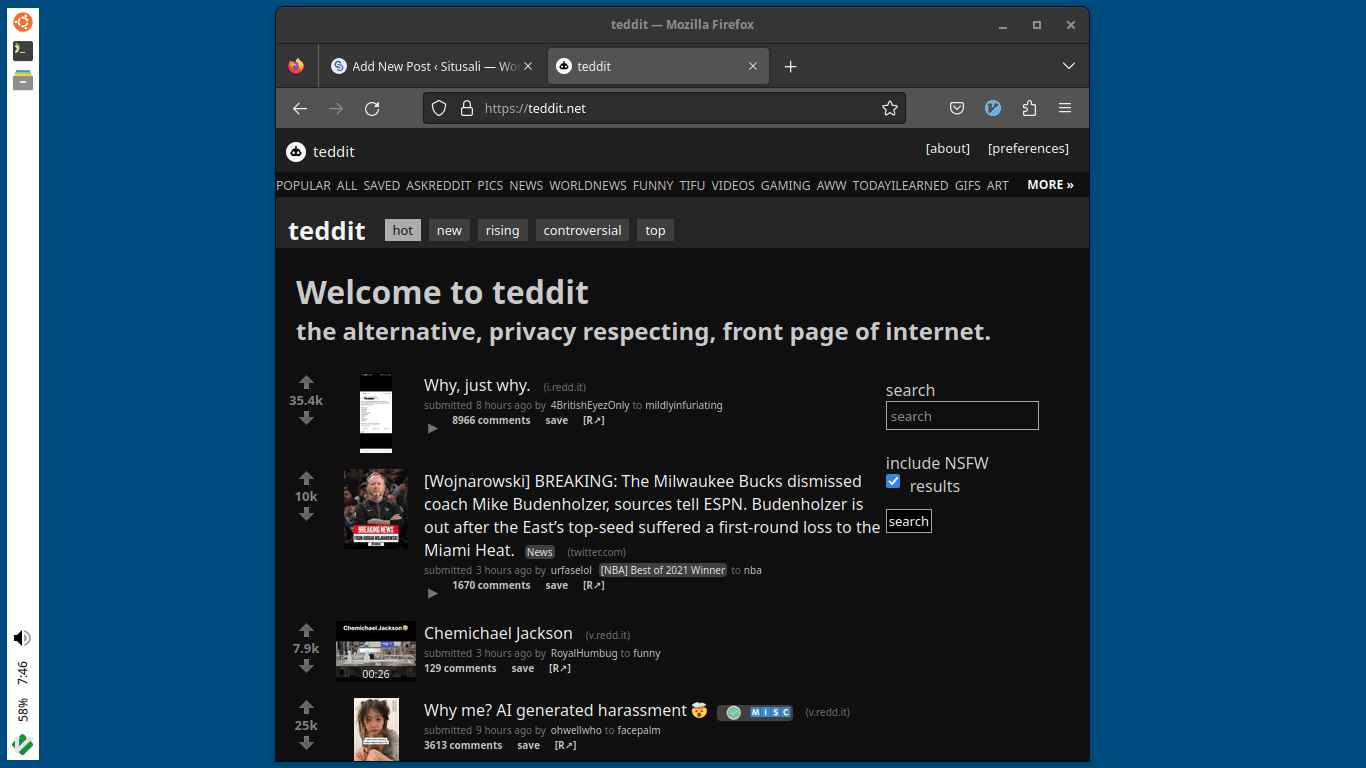The image size is (1366, 768).
Task: Click the padlock site information icon
Action: [x=466, y=108]
